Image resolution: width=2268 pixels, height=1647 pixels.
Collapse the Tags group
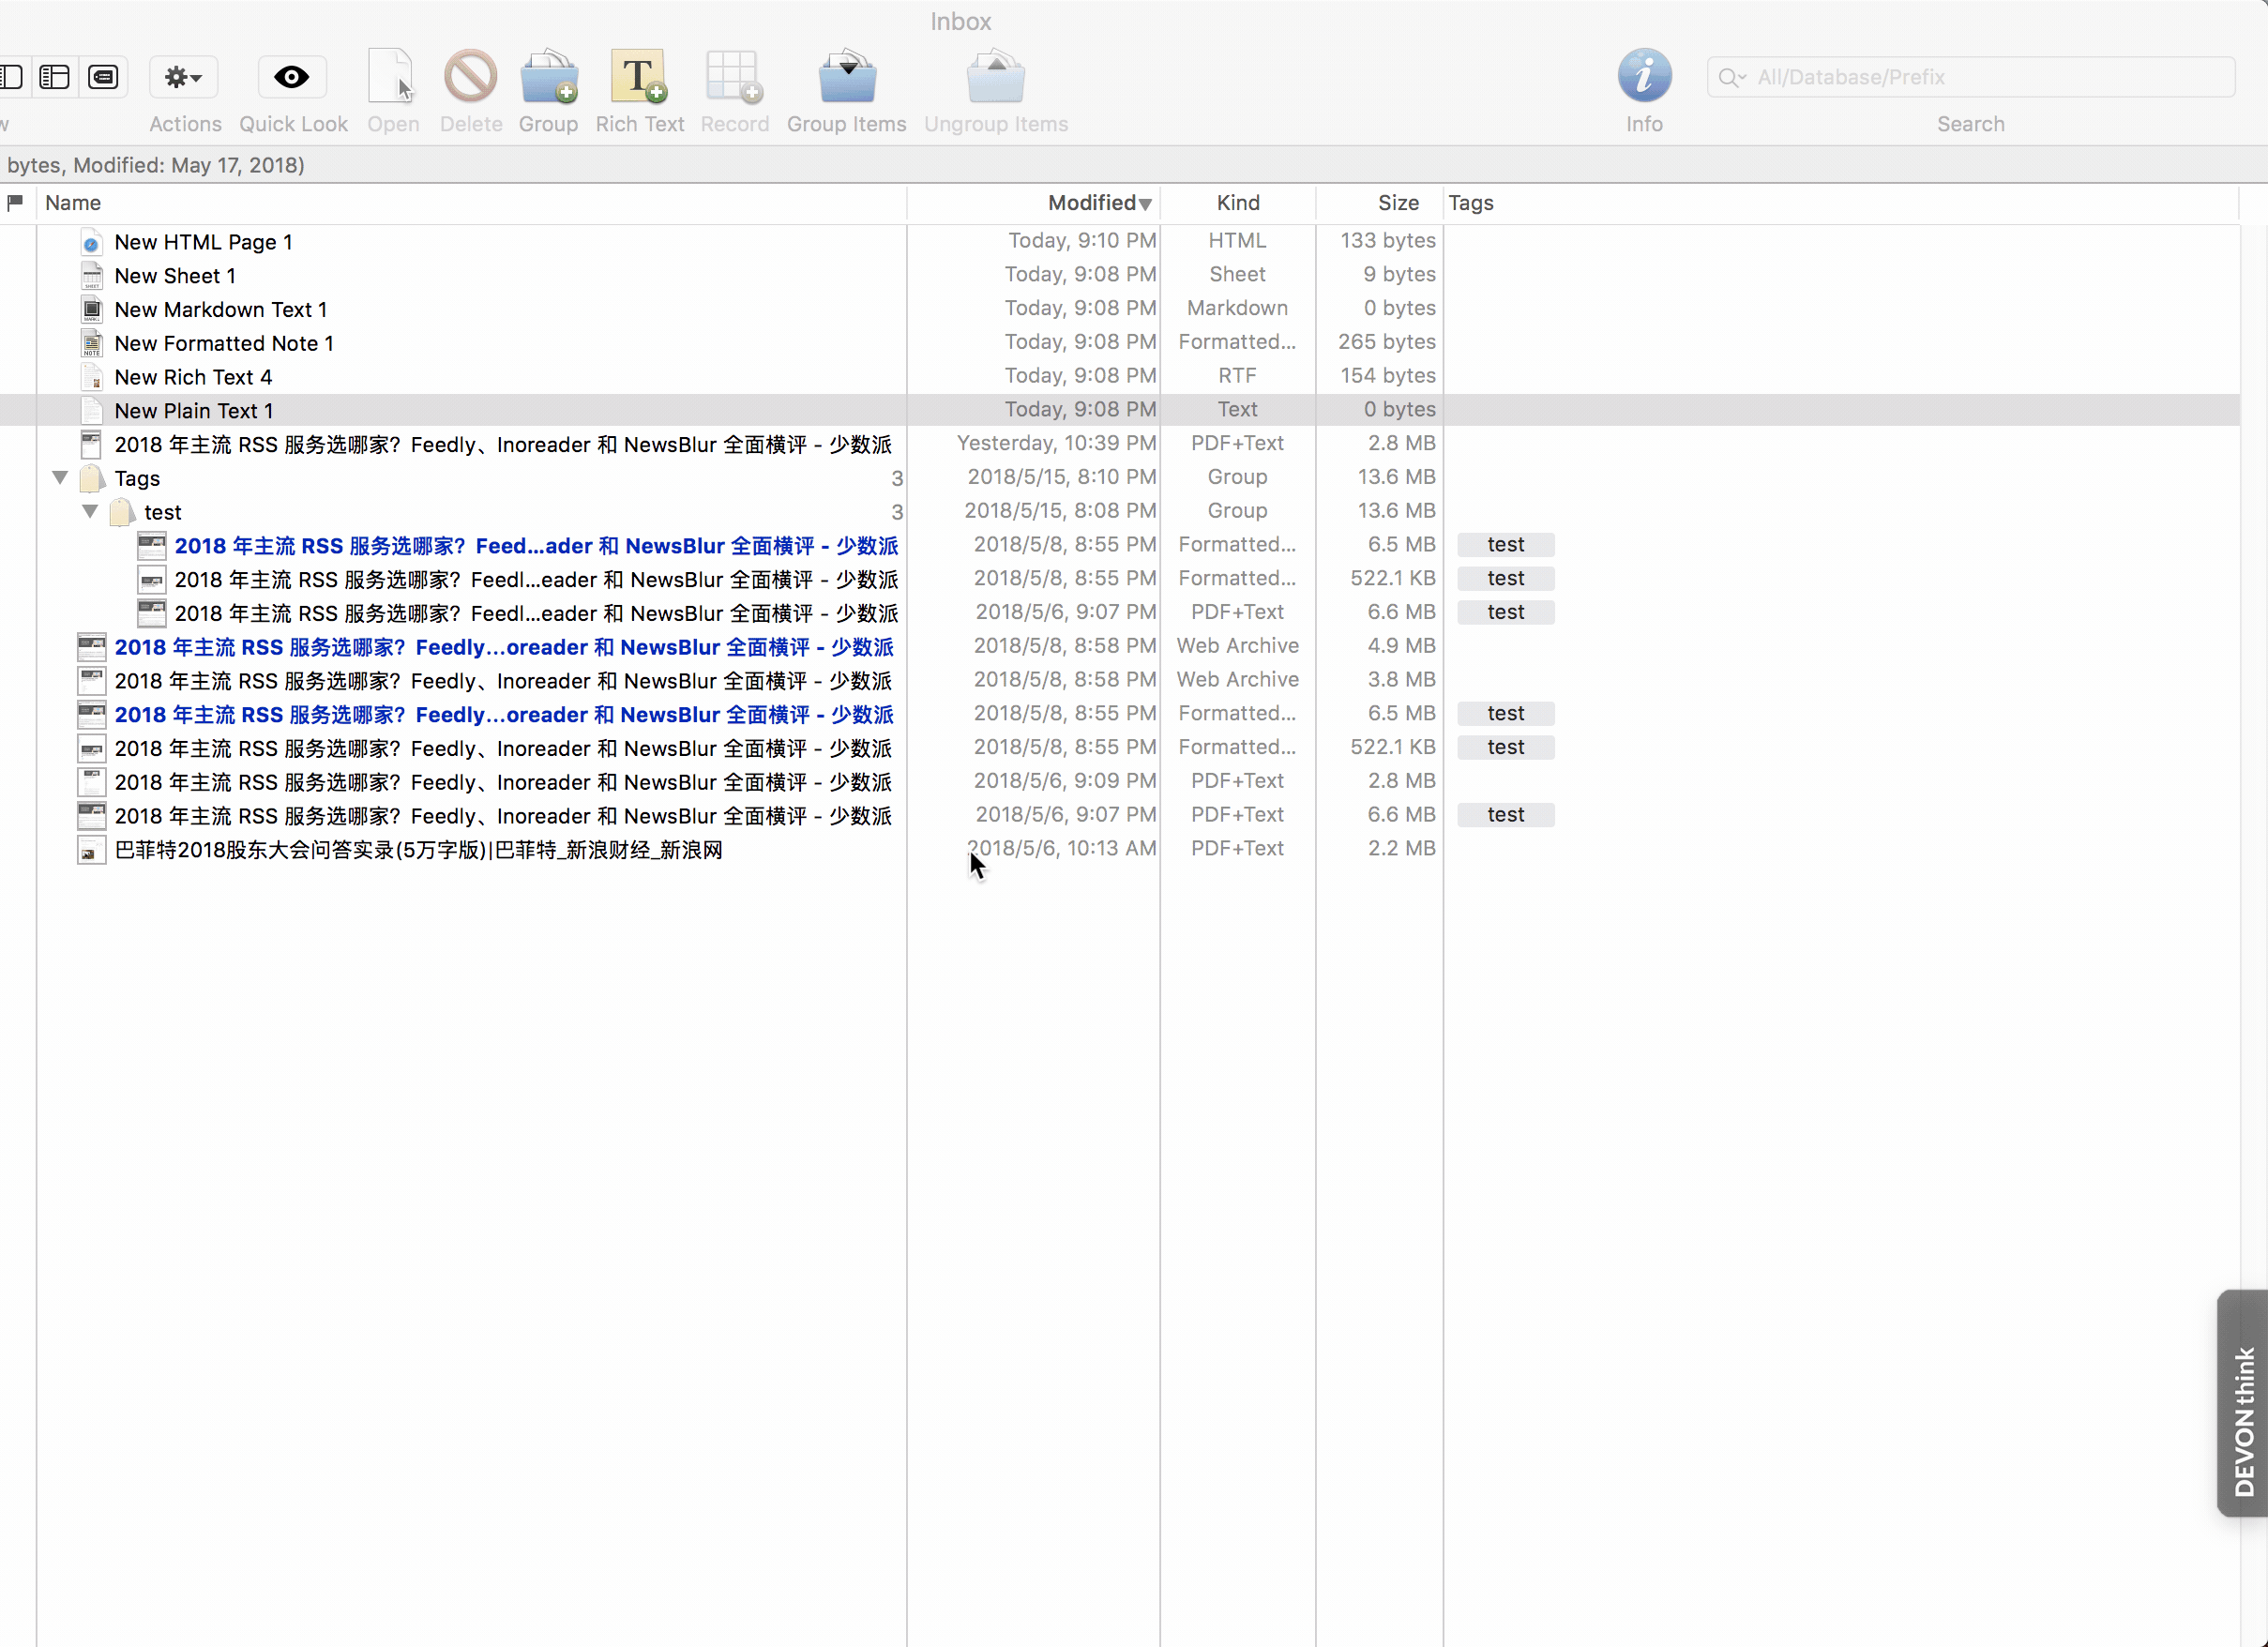pyautogui.click(x=60, y=478)
